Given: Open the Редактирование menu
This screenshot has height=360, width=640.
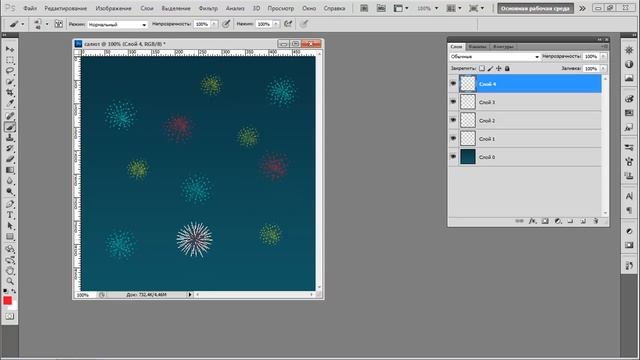Looking at the screenshot, I should [65, 8].
